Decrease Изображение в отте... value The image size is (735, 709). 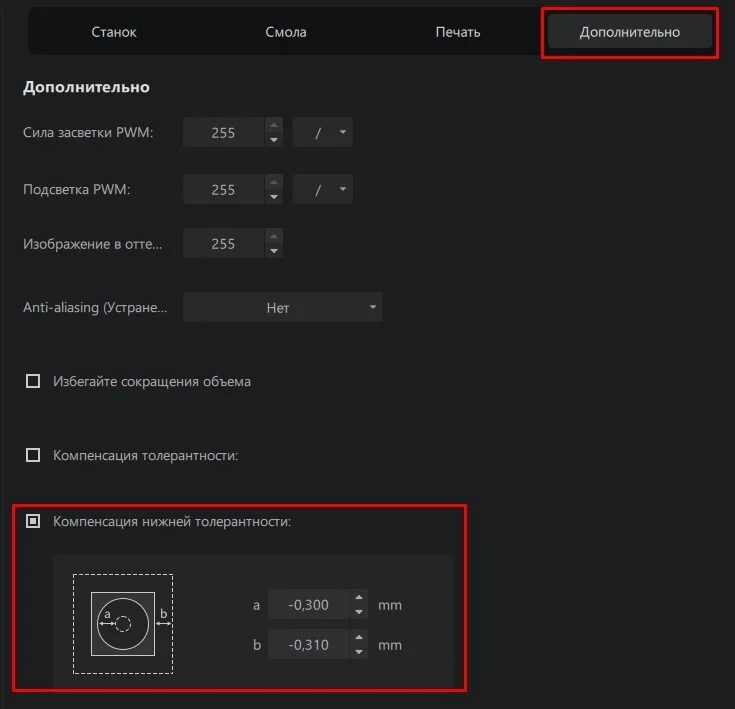(274, 251)
